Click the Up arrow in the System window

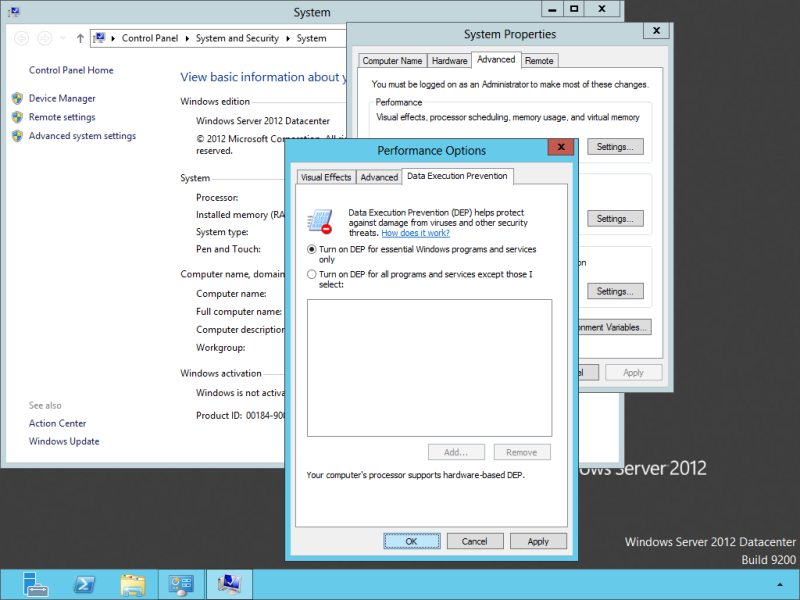pos(80,38)
